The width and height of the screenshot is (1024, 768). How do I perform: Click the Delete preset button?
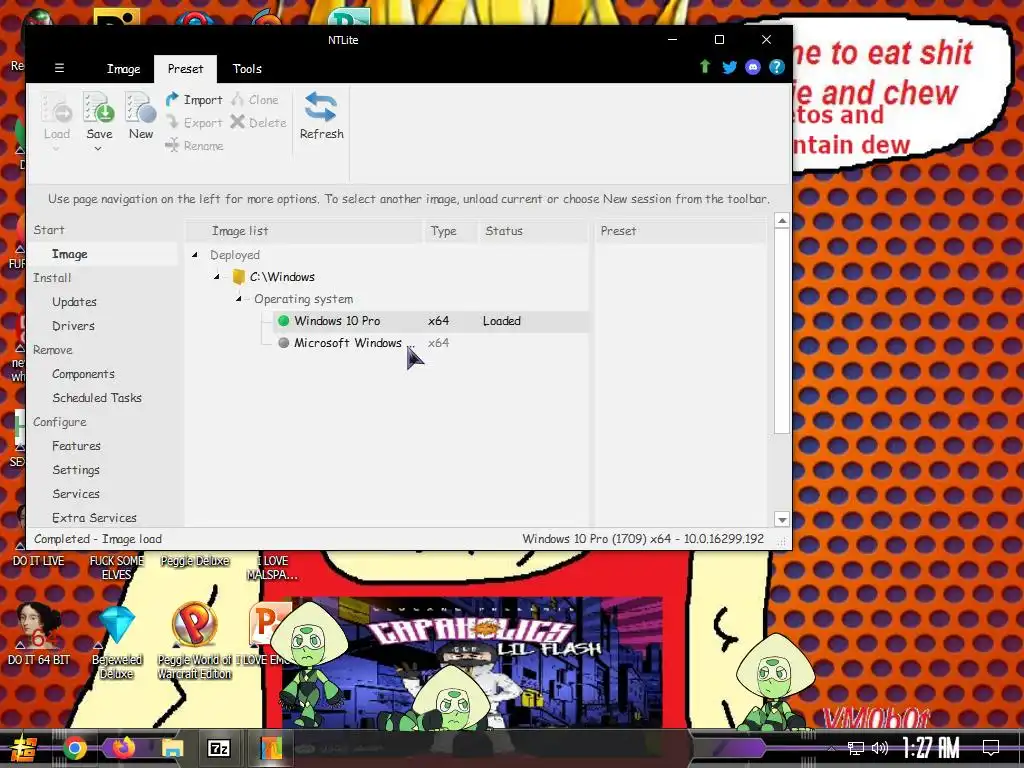tap(259, 122)
